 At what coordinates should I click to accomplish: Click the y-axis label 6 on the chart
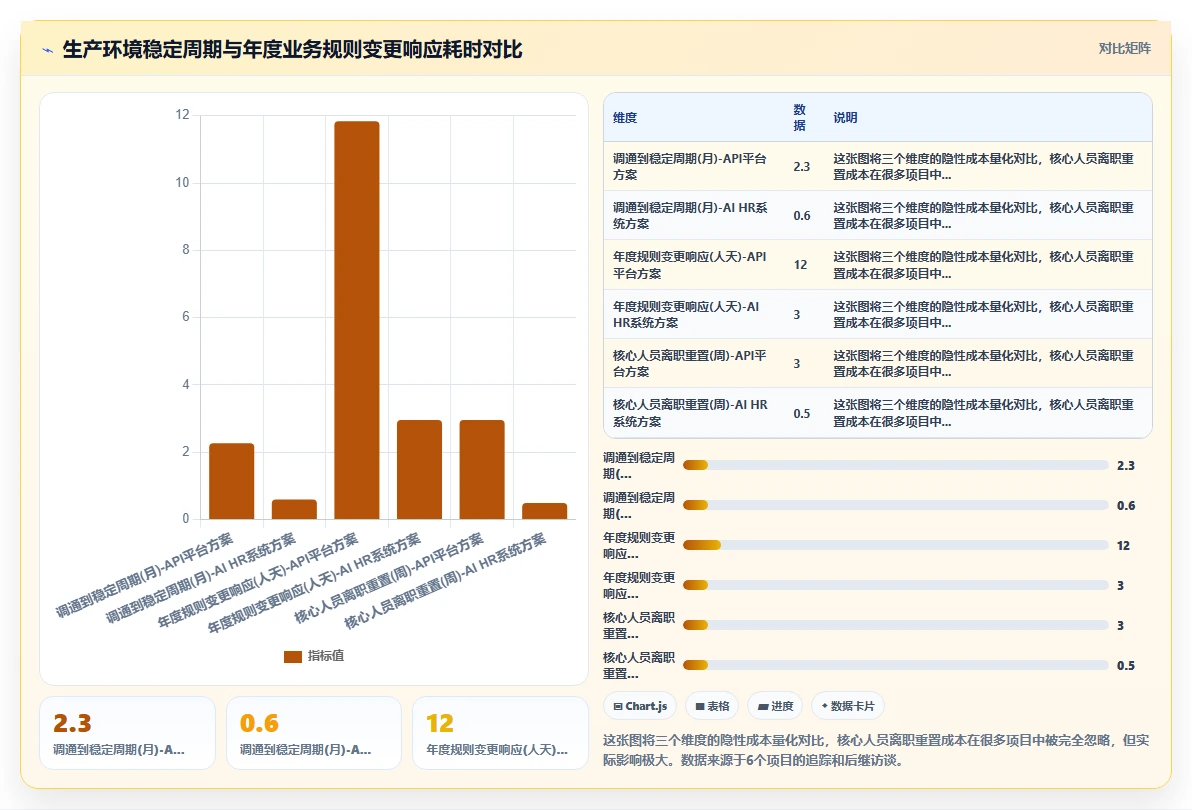185,317
